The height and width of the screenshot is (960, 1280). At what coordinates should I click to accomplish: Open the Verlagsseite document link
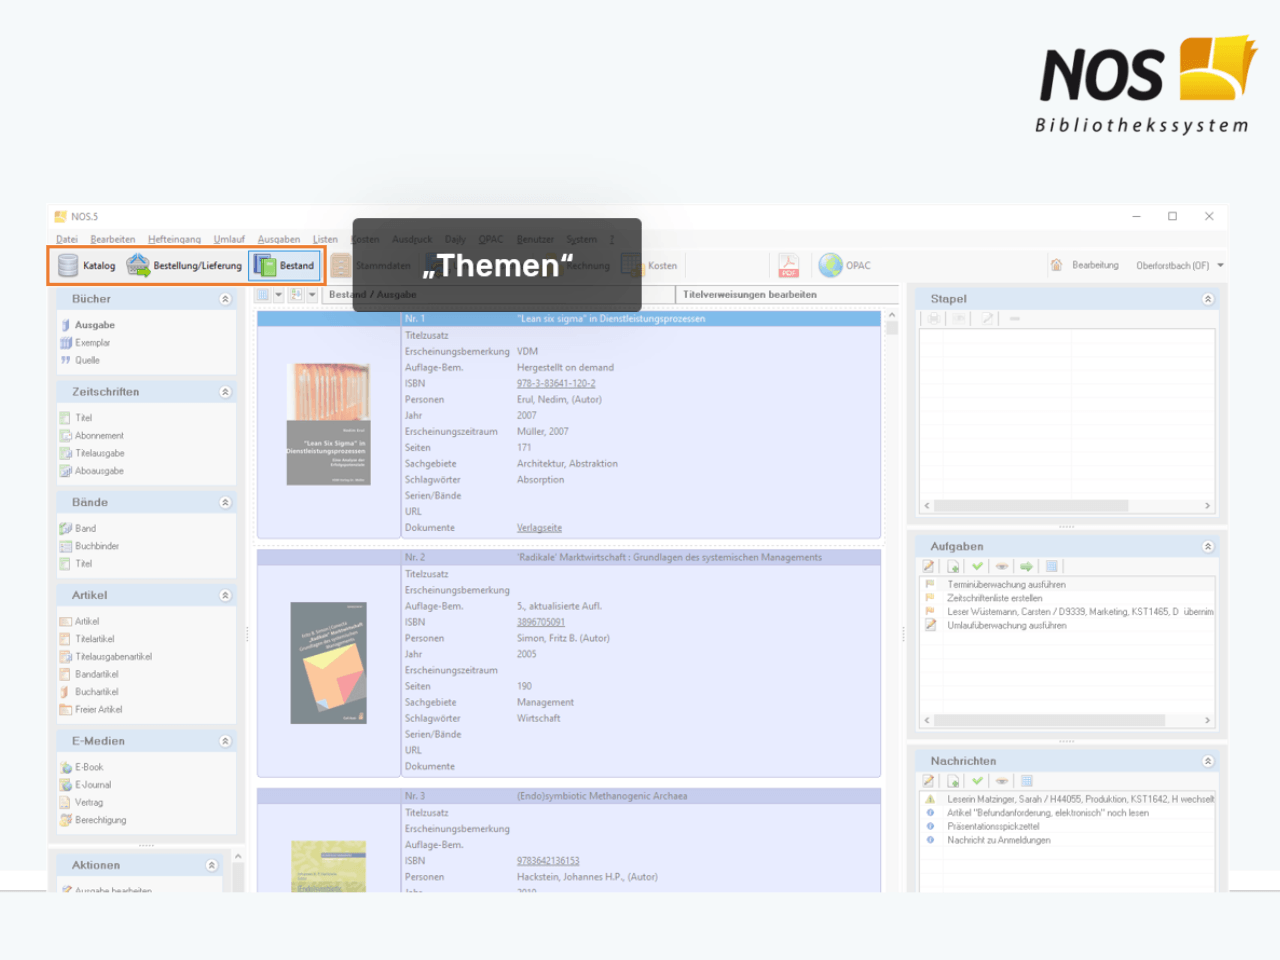[x=539, y=528]
